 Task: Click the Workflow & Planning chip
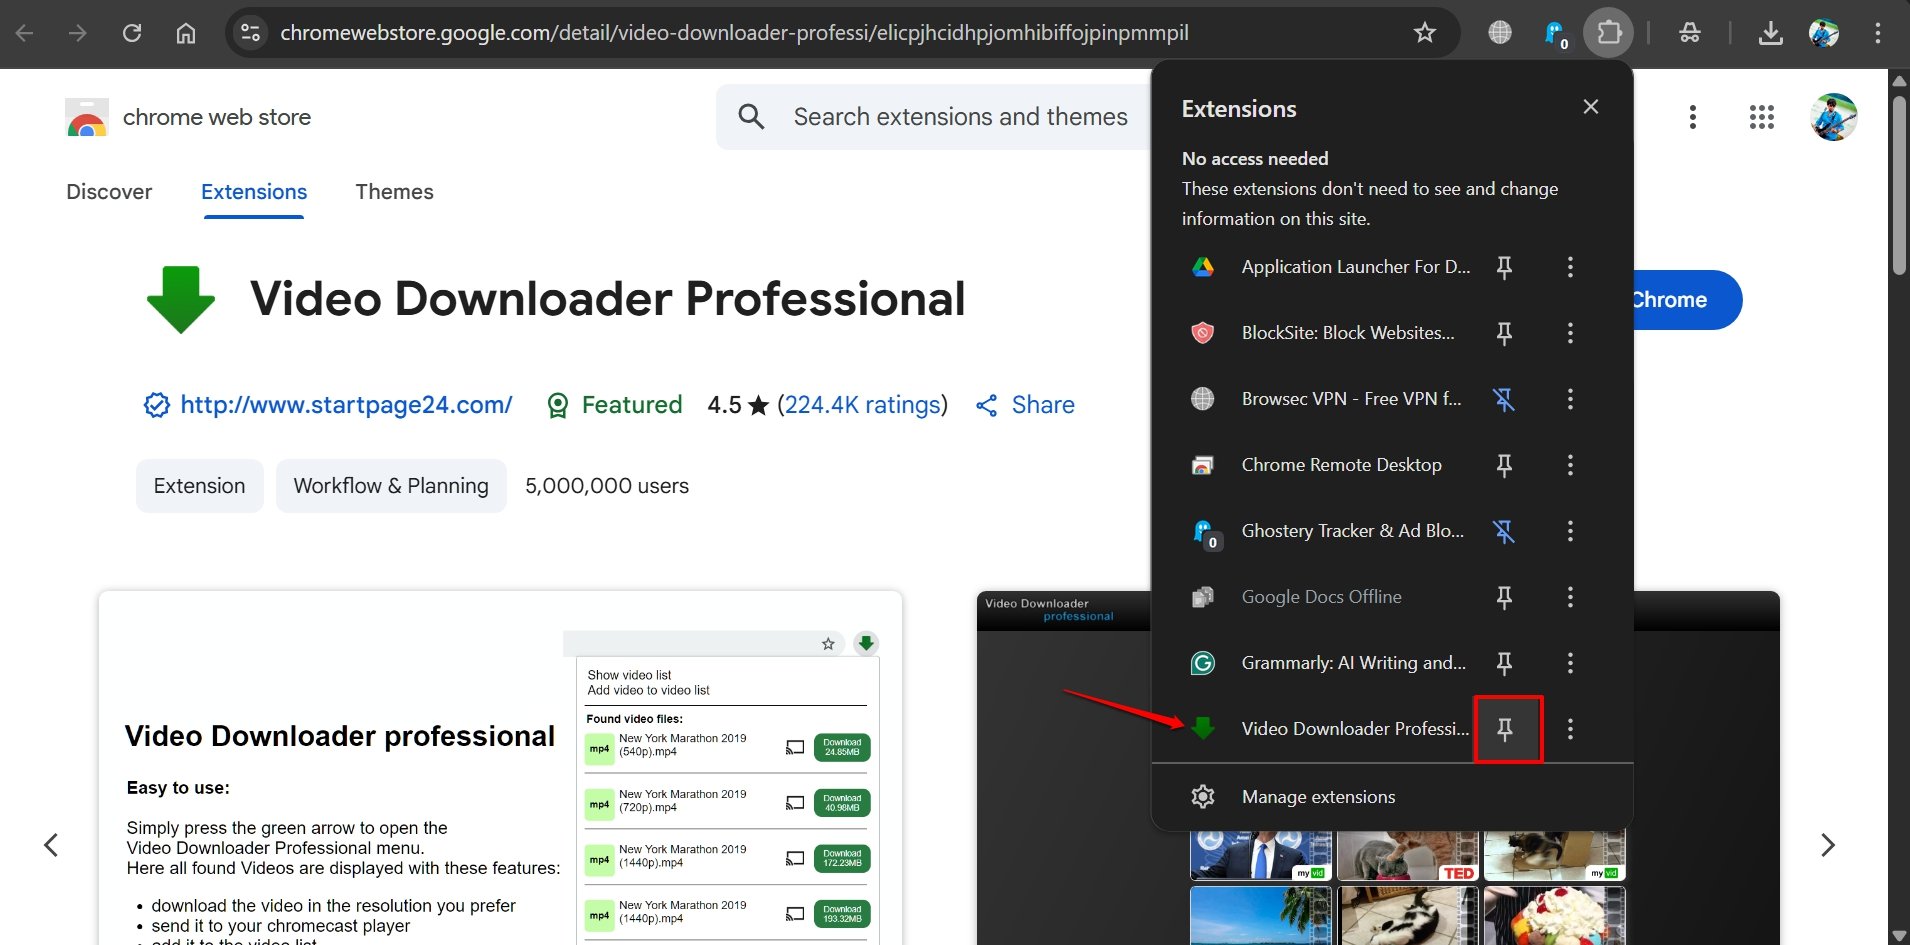(x=391, y=486)
